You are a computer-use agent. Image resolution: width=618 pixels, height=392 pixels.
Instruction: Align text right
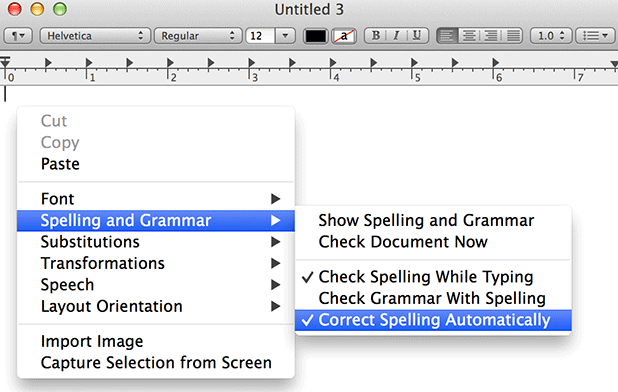tap(491, 36)
